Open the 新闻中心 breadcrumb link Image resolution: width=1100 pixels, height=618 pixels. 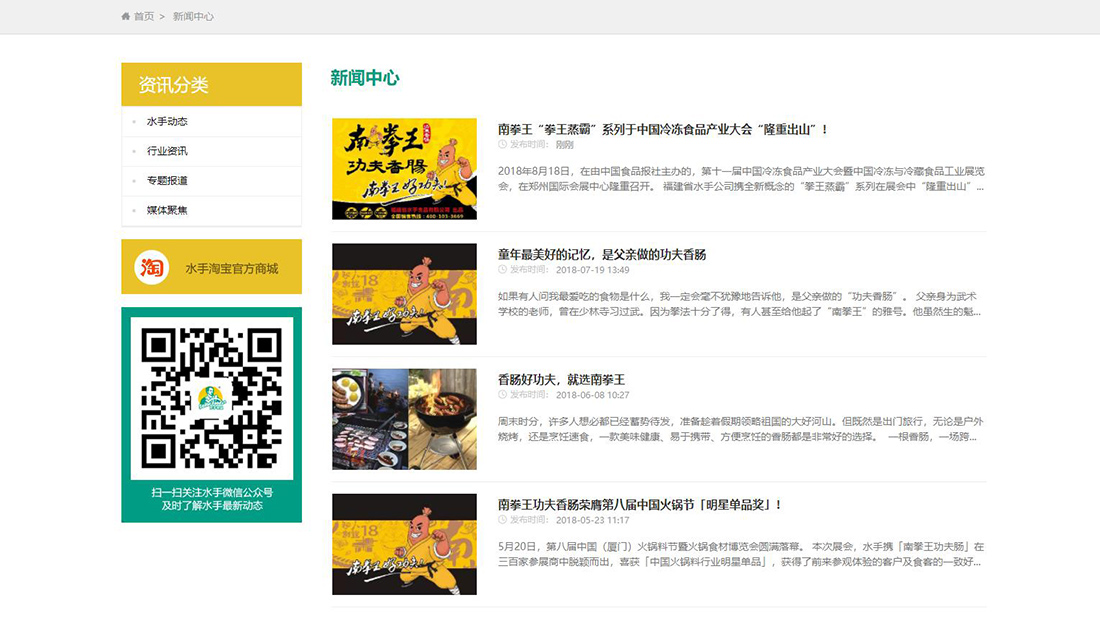193,16
